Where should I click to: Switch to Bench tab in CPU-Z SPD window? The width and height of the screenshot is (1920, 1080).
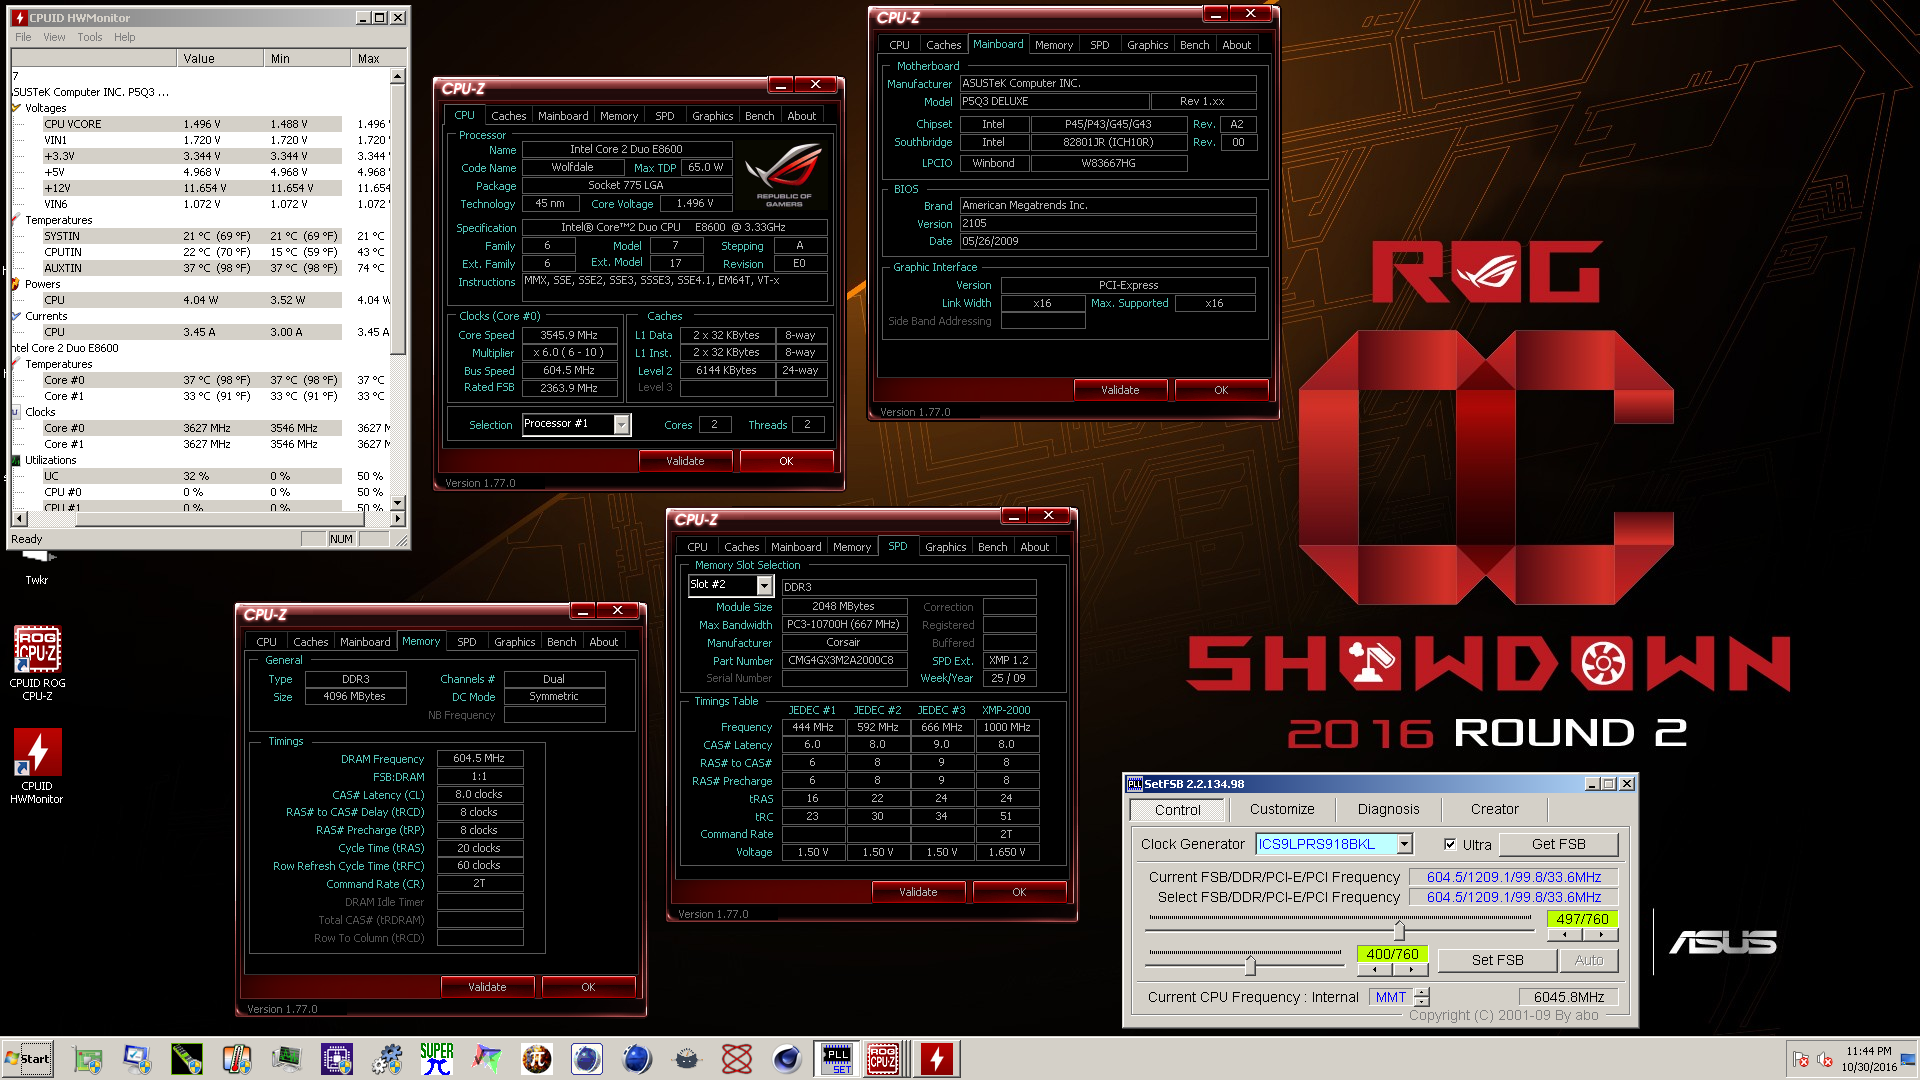(992, 547)
